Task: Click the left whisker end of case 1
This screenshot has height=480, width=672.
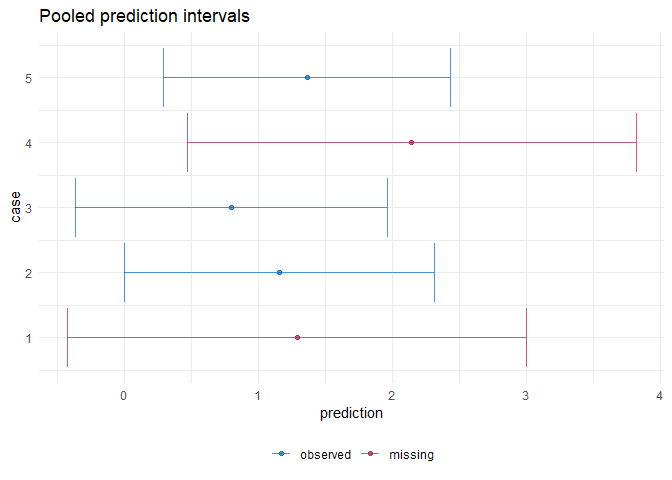Action: [67, 337]
